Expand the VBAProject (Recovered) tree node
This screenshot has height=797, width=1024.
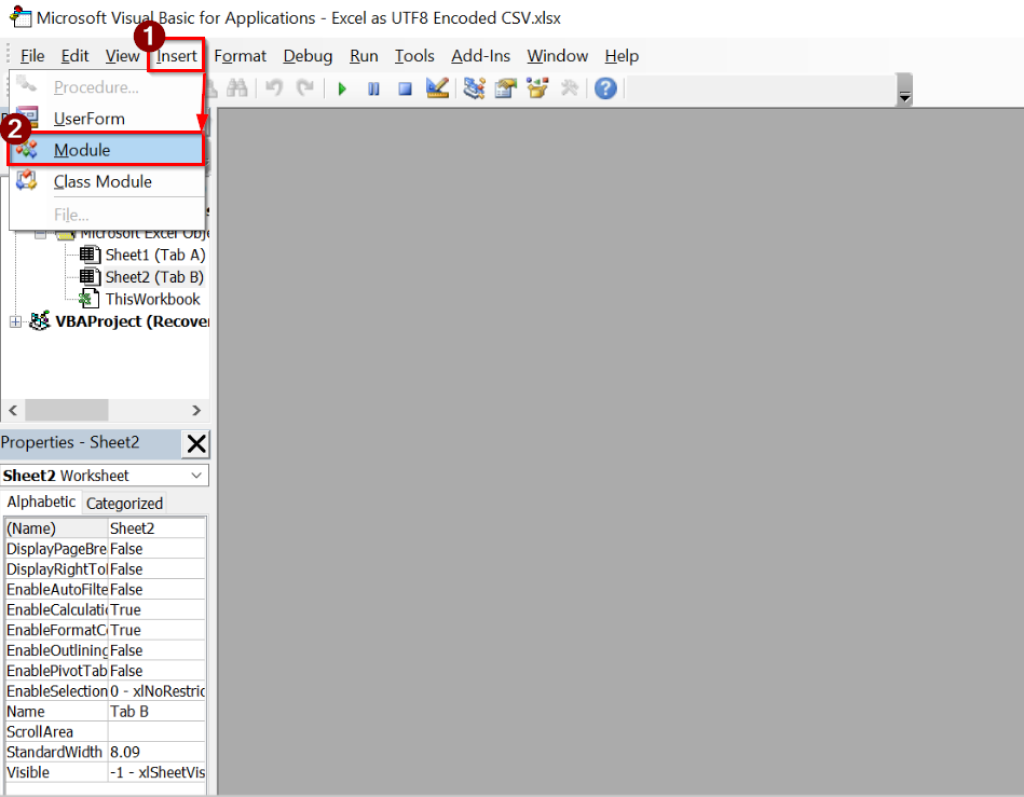click(16, 321)
